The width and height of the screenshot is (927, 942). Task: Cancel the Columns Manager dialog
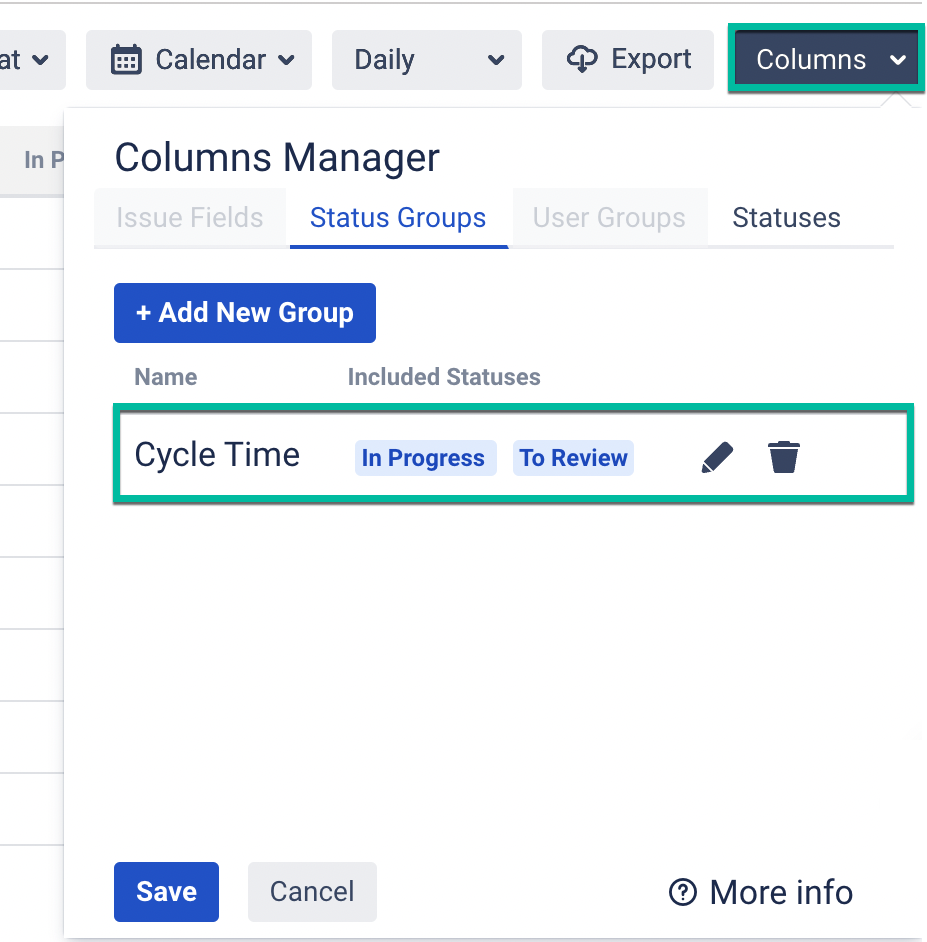[x=312, y=892]
